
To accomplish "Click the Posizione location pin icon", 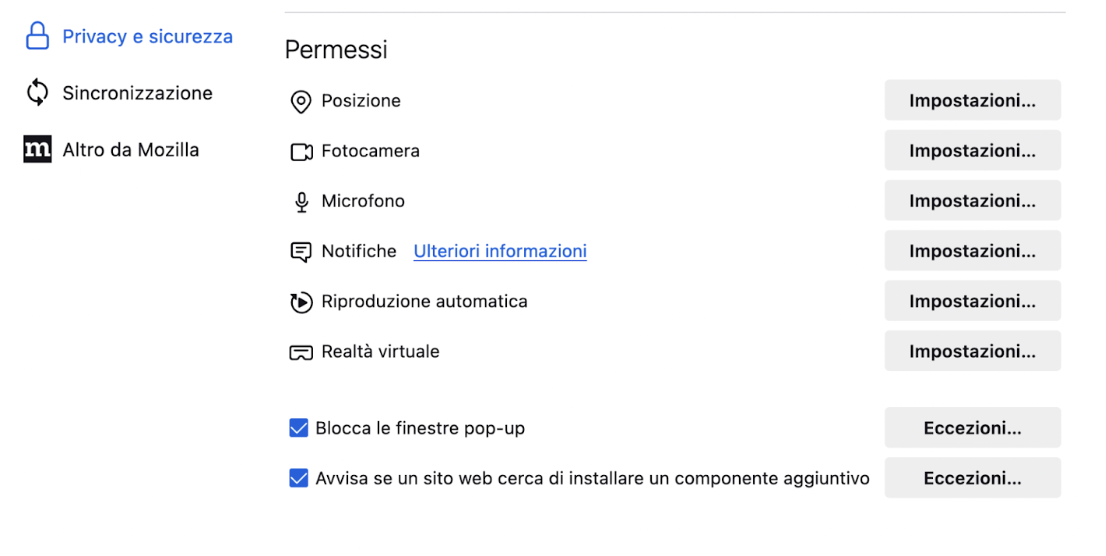I will point(301,102).
